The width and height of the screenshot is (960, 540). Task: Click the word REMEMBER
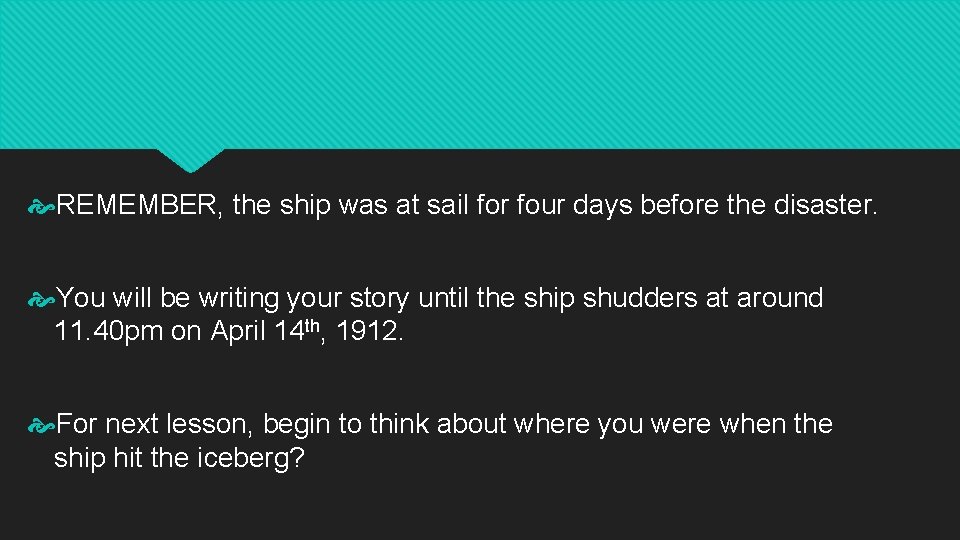click(x=136, y=205)
